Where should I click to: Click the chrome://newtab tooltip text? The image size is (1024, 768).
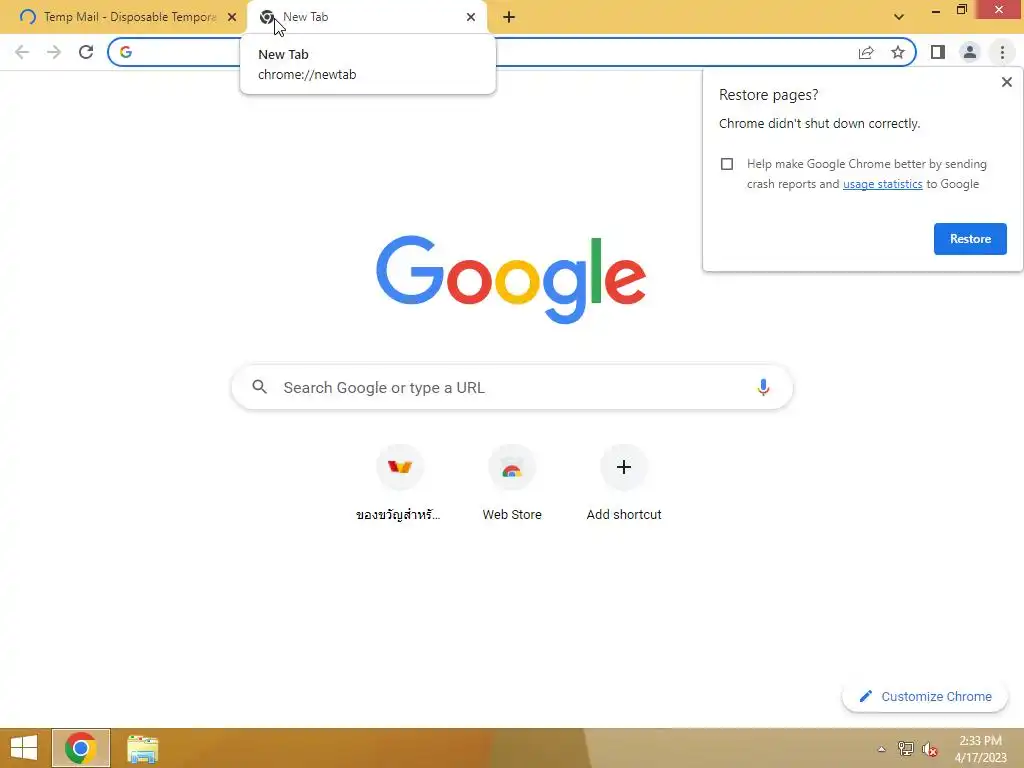[307, 74]
